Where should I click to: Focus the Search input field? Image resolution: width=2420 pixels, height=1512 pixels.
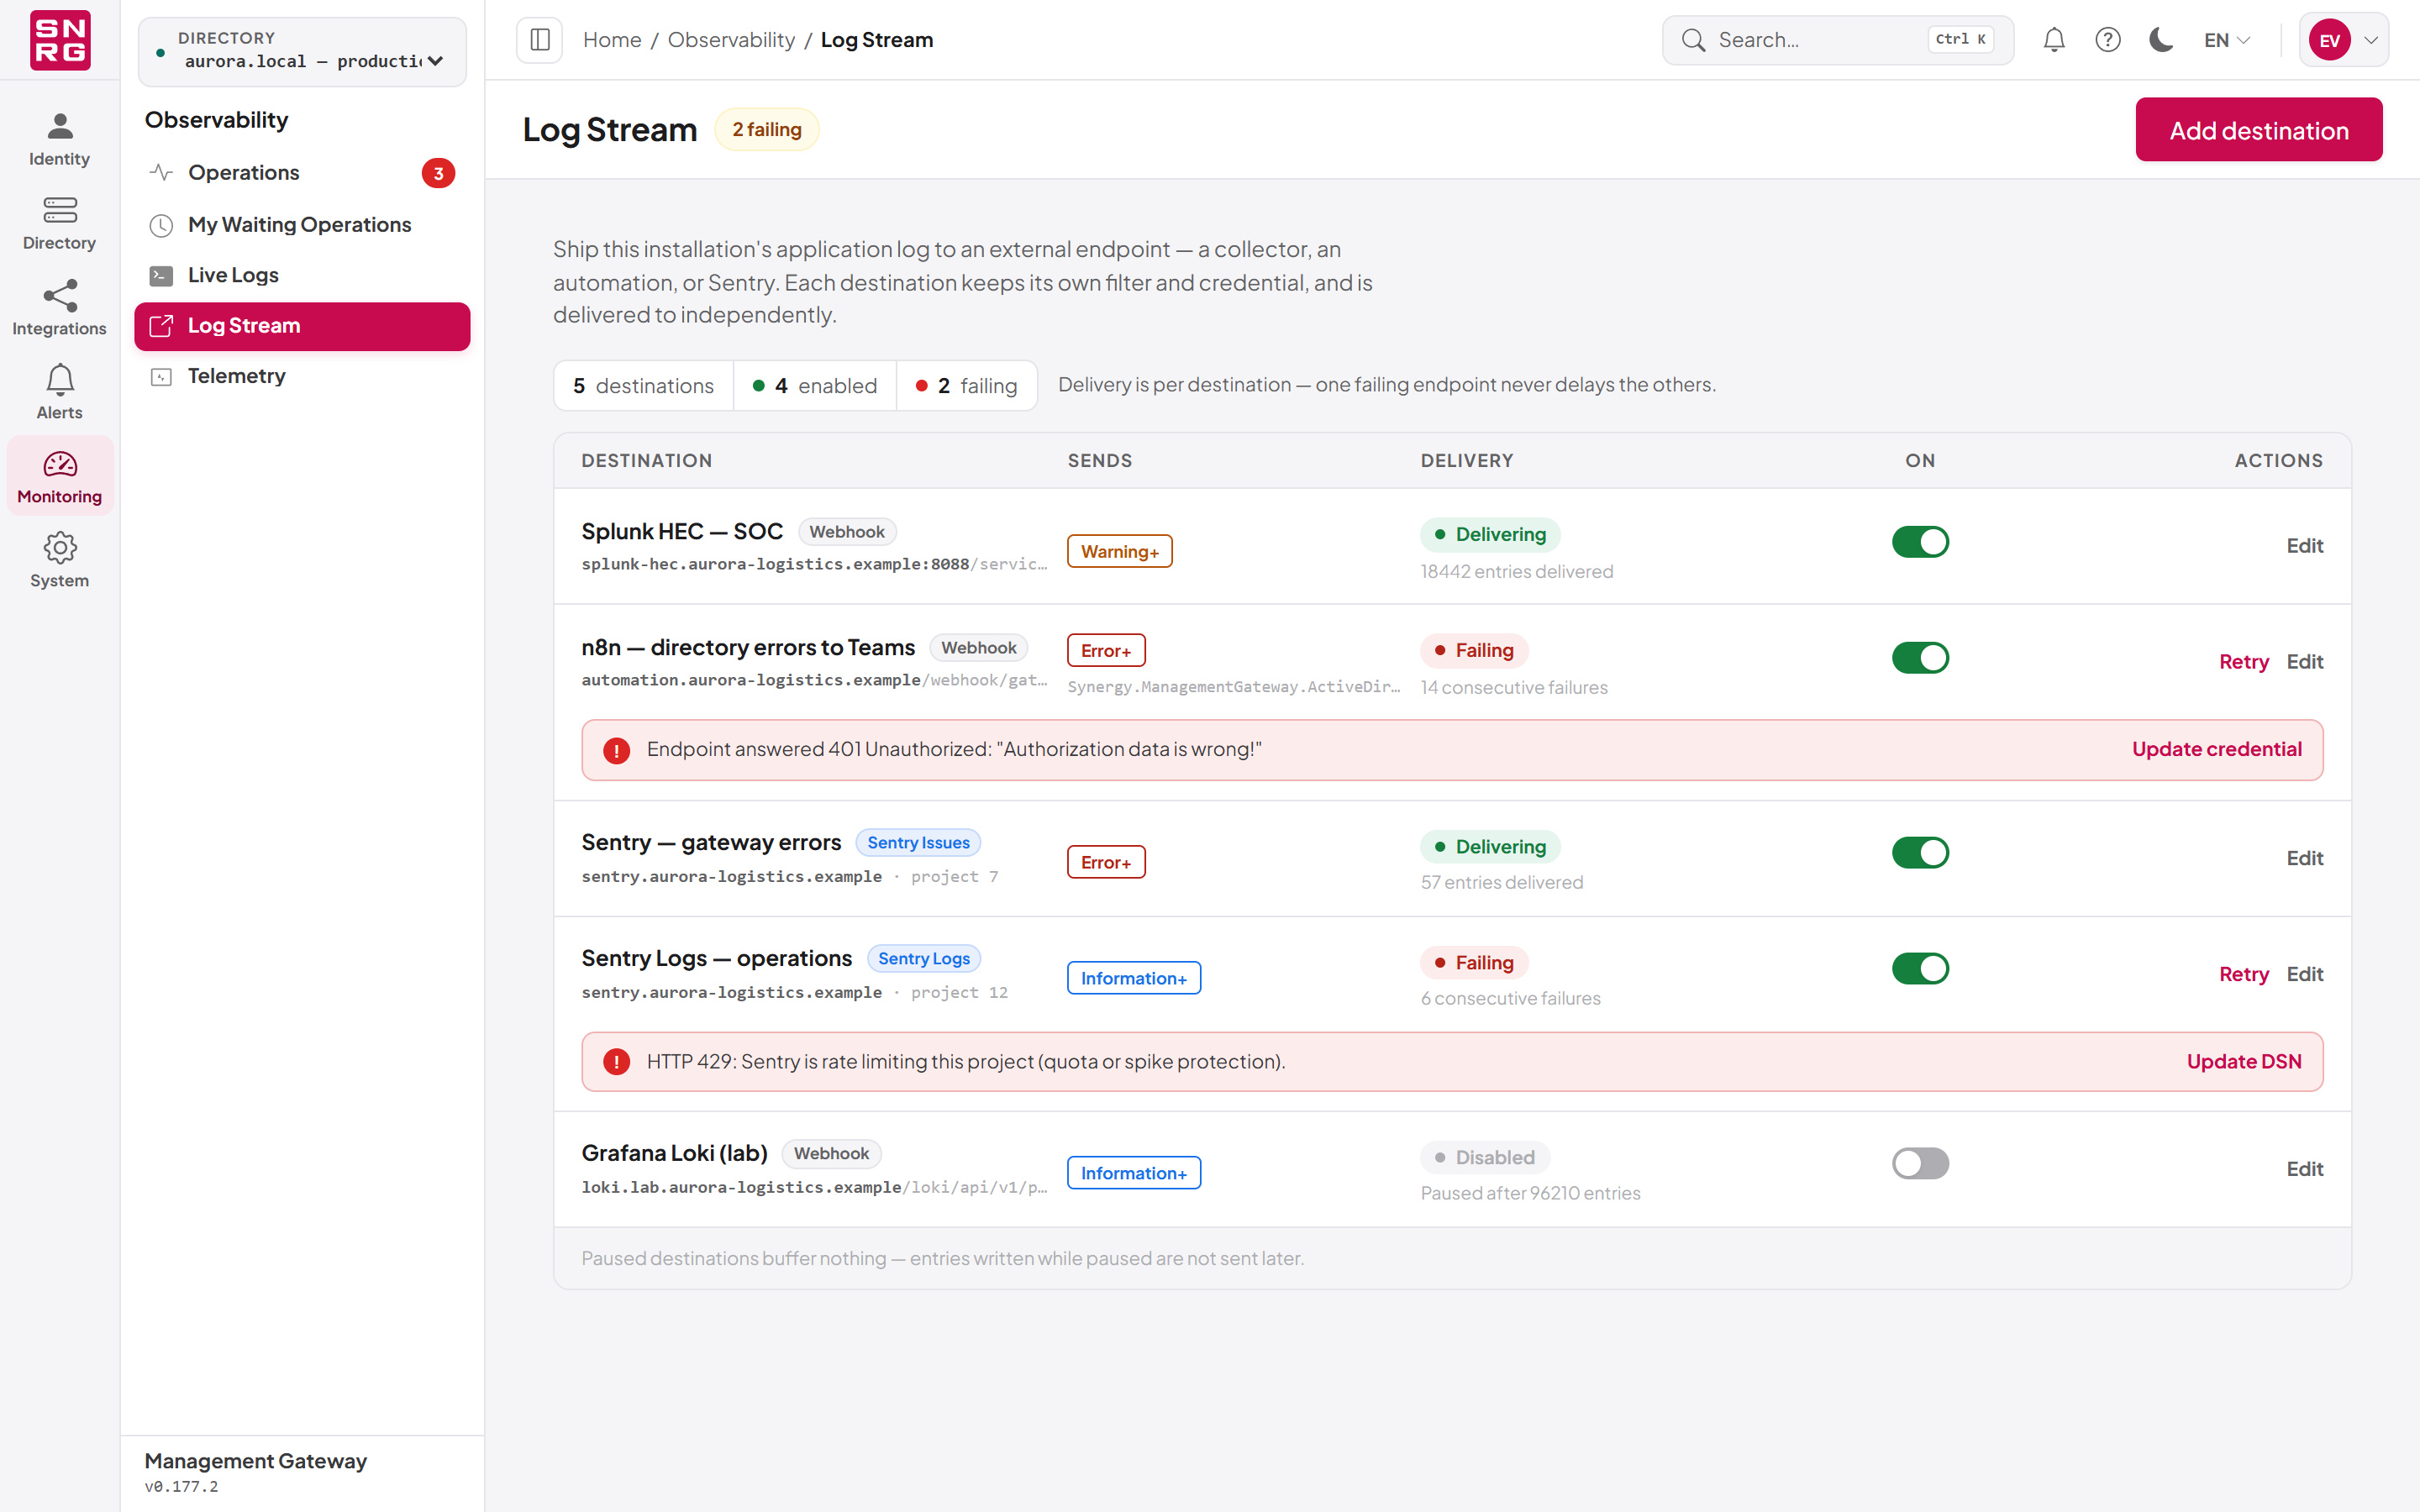[x=1837, y=40]
